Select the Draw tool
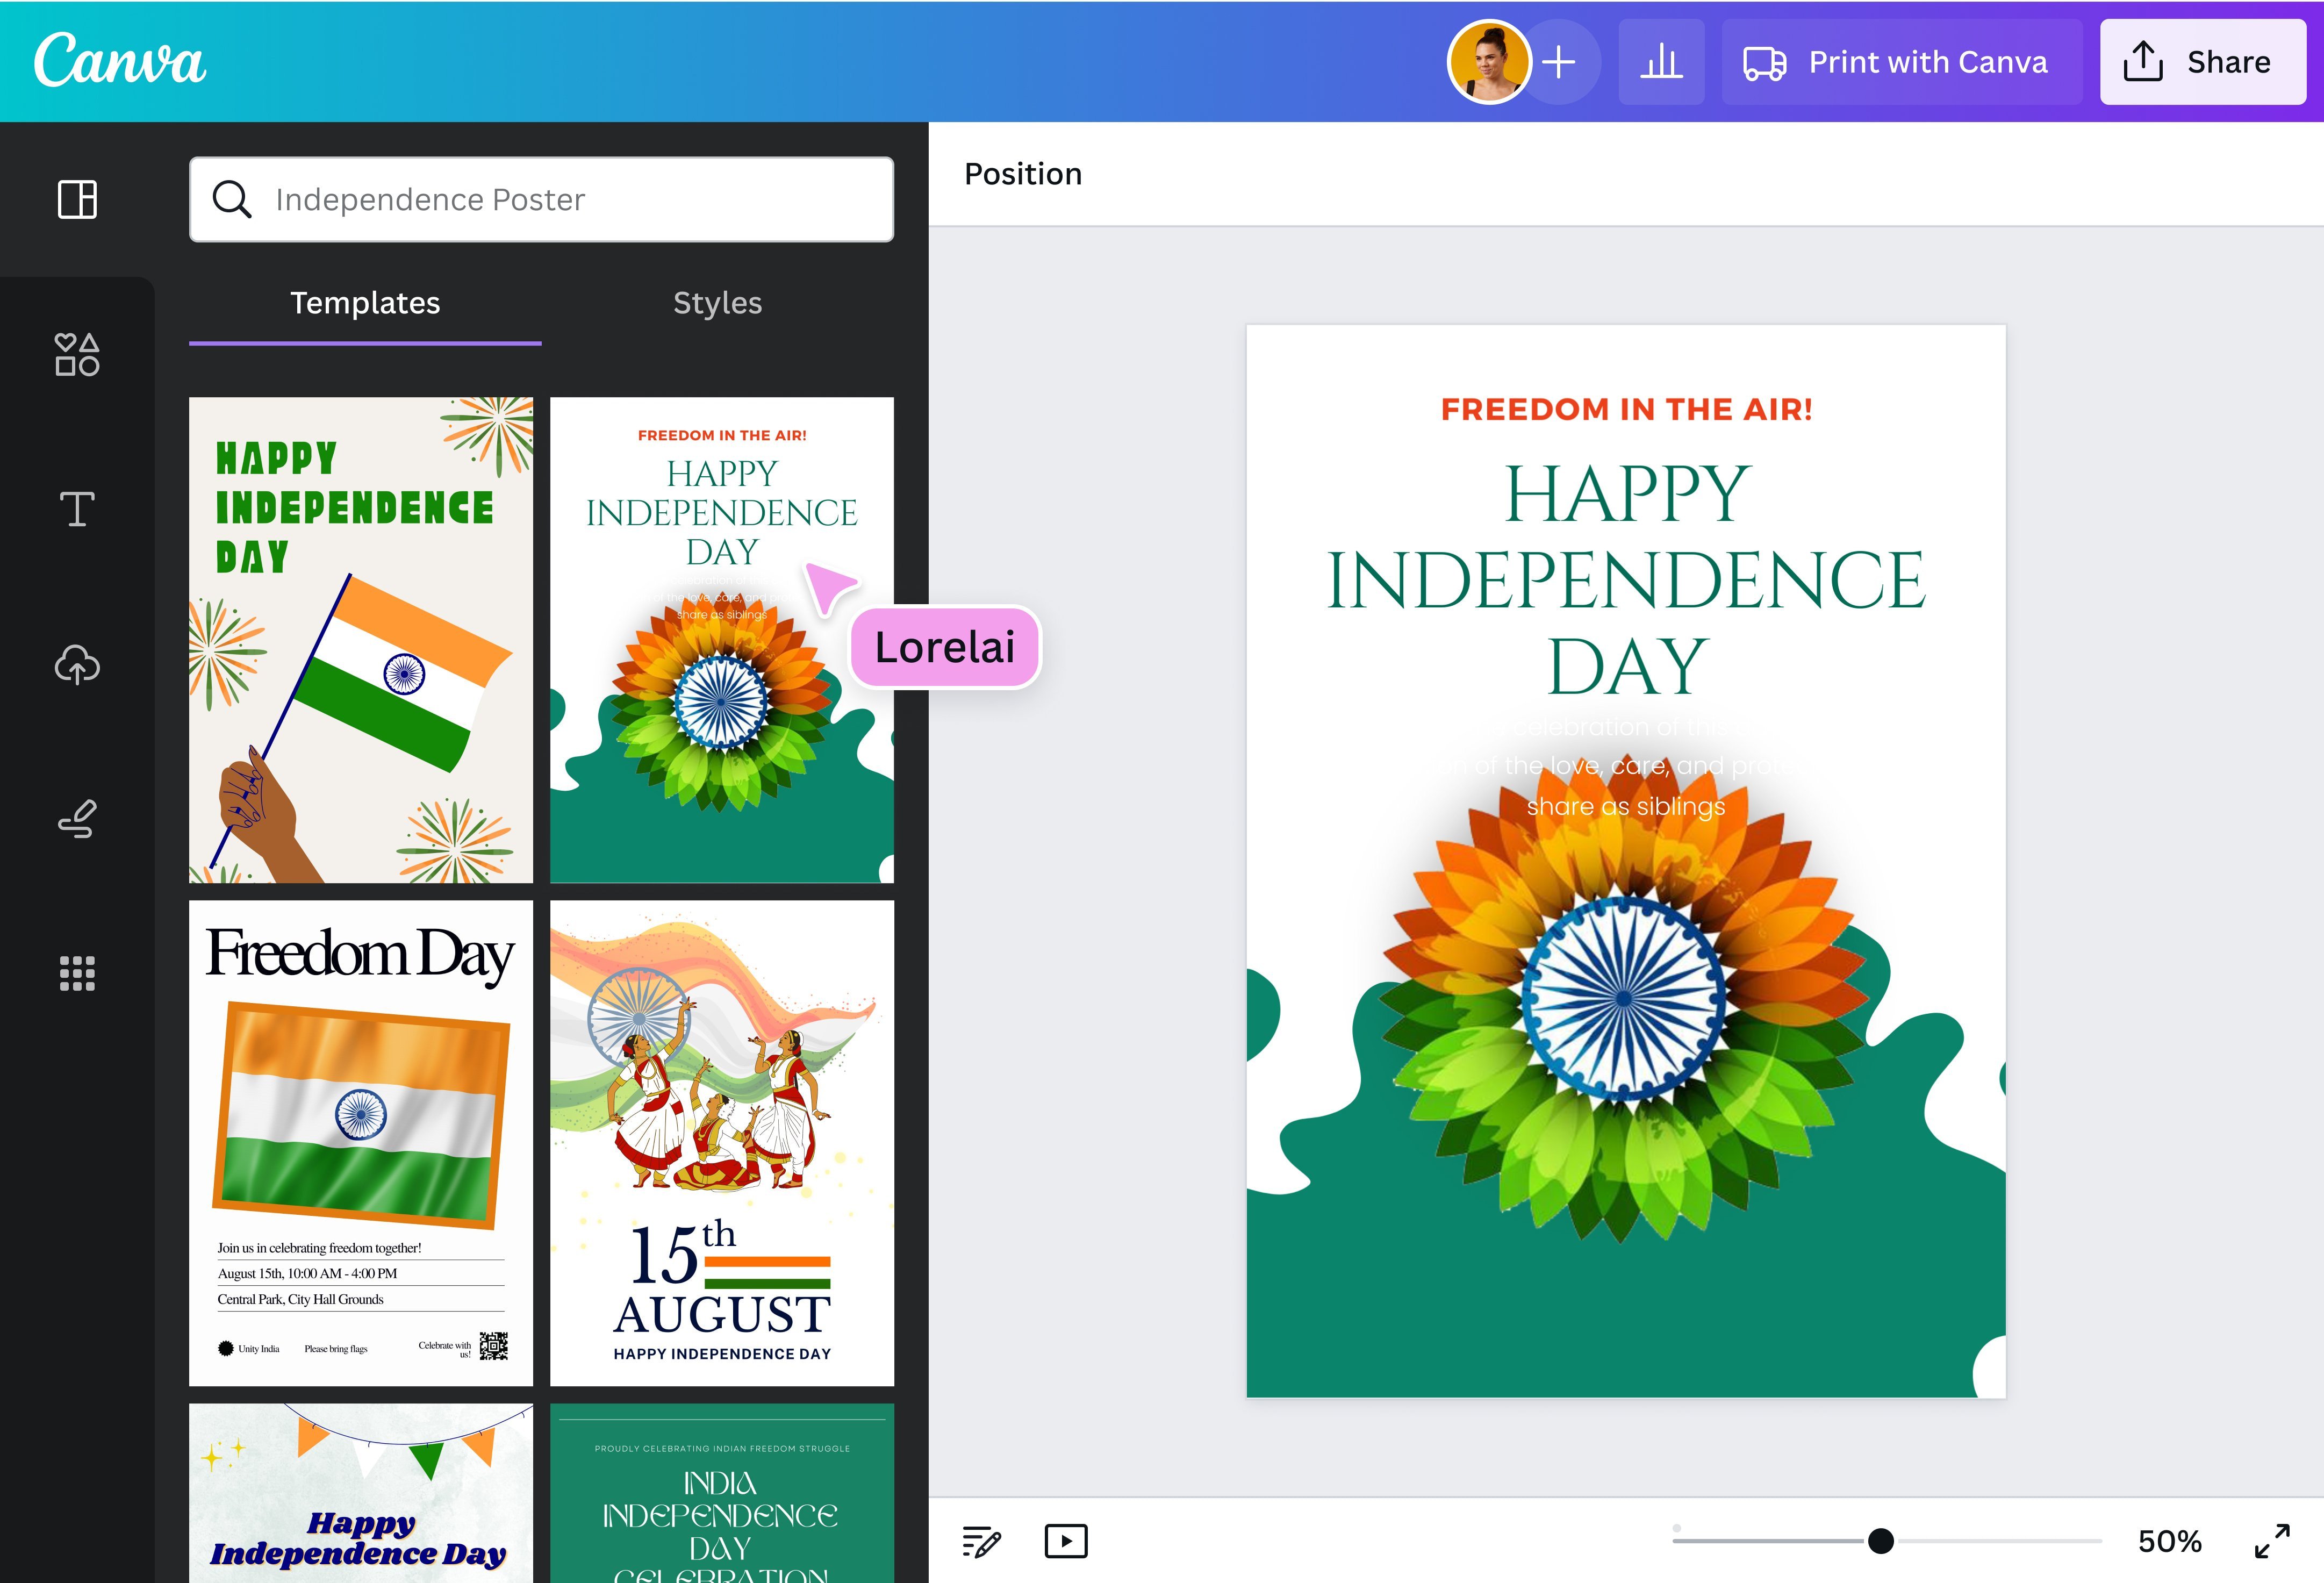This screenshot has height=1583, width=2324. 76,818
